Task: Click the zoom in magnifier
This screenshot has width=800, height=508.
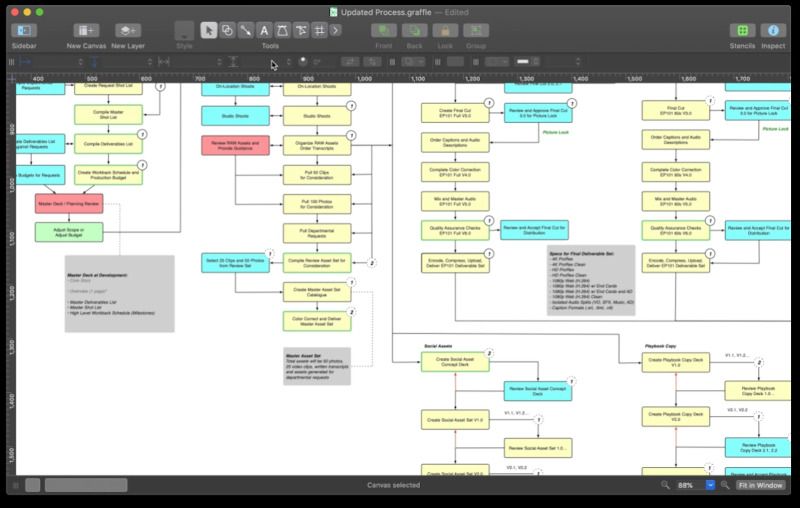Action: tap(724, 485)
